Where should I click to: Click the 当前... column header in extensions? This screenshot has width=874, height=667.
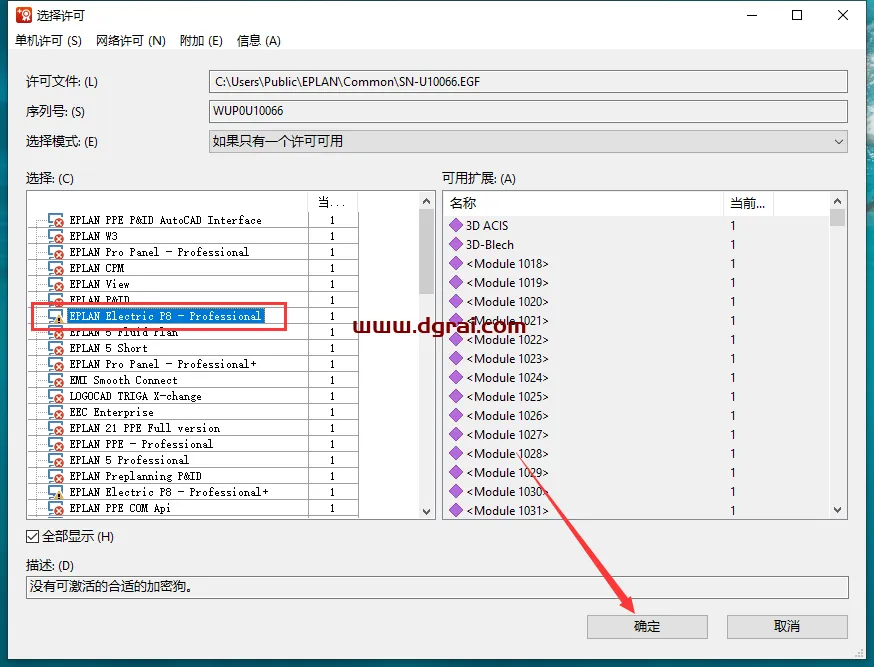[x=748, y=203]
